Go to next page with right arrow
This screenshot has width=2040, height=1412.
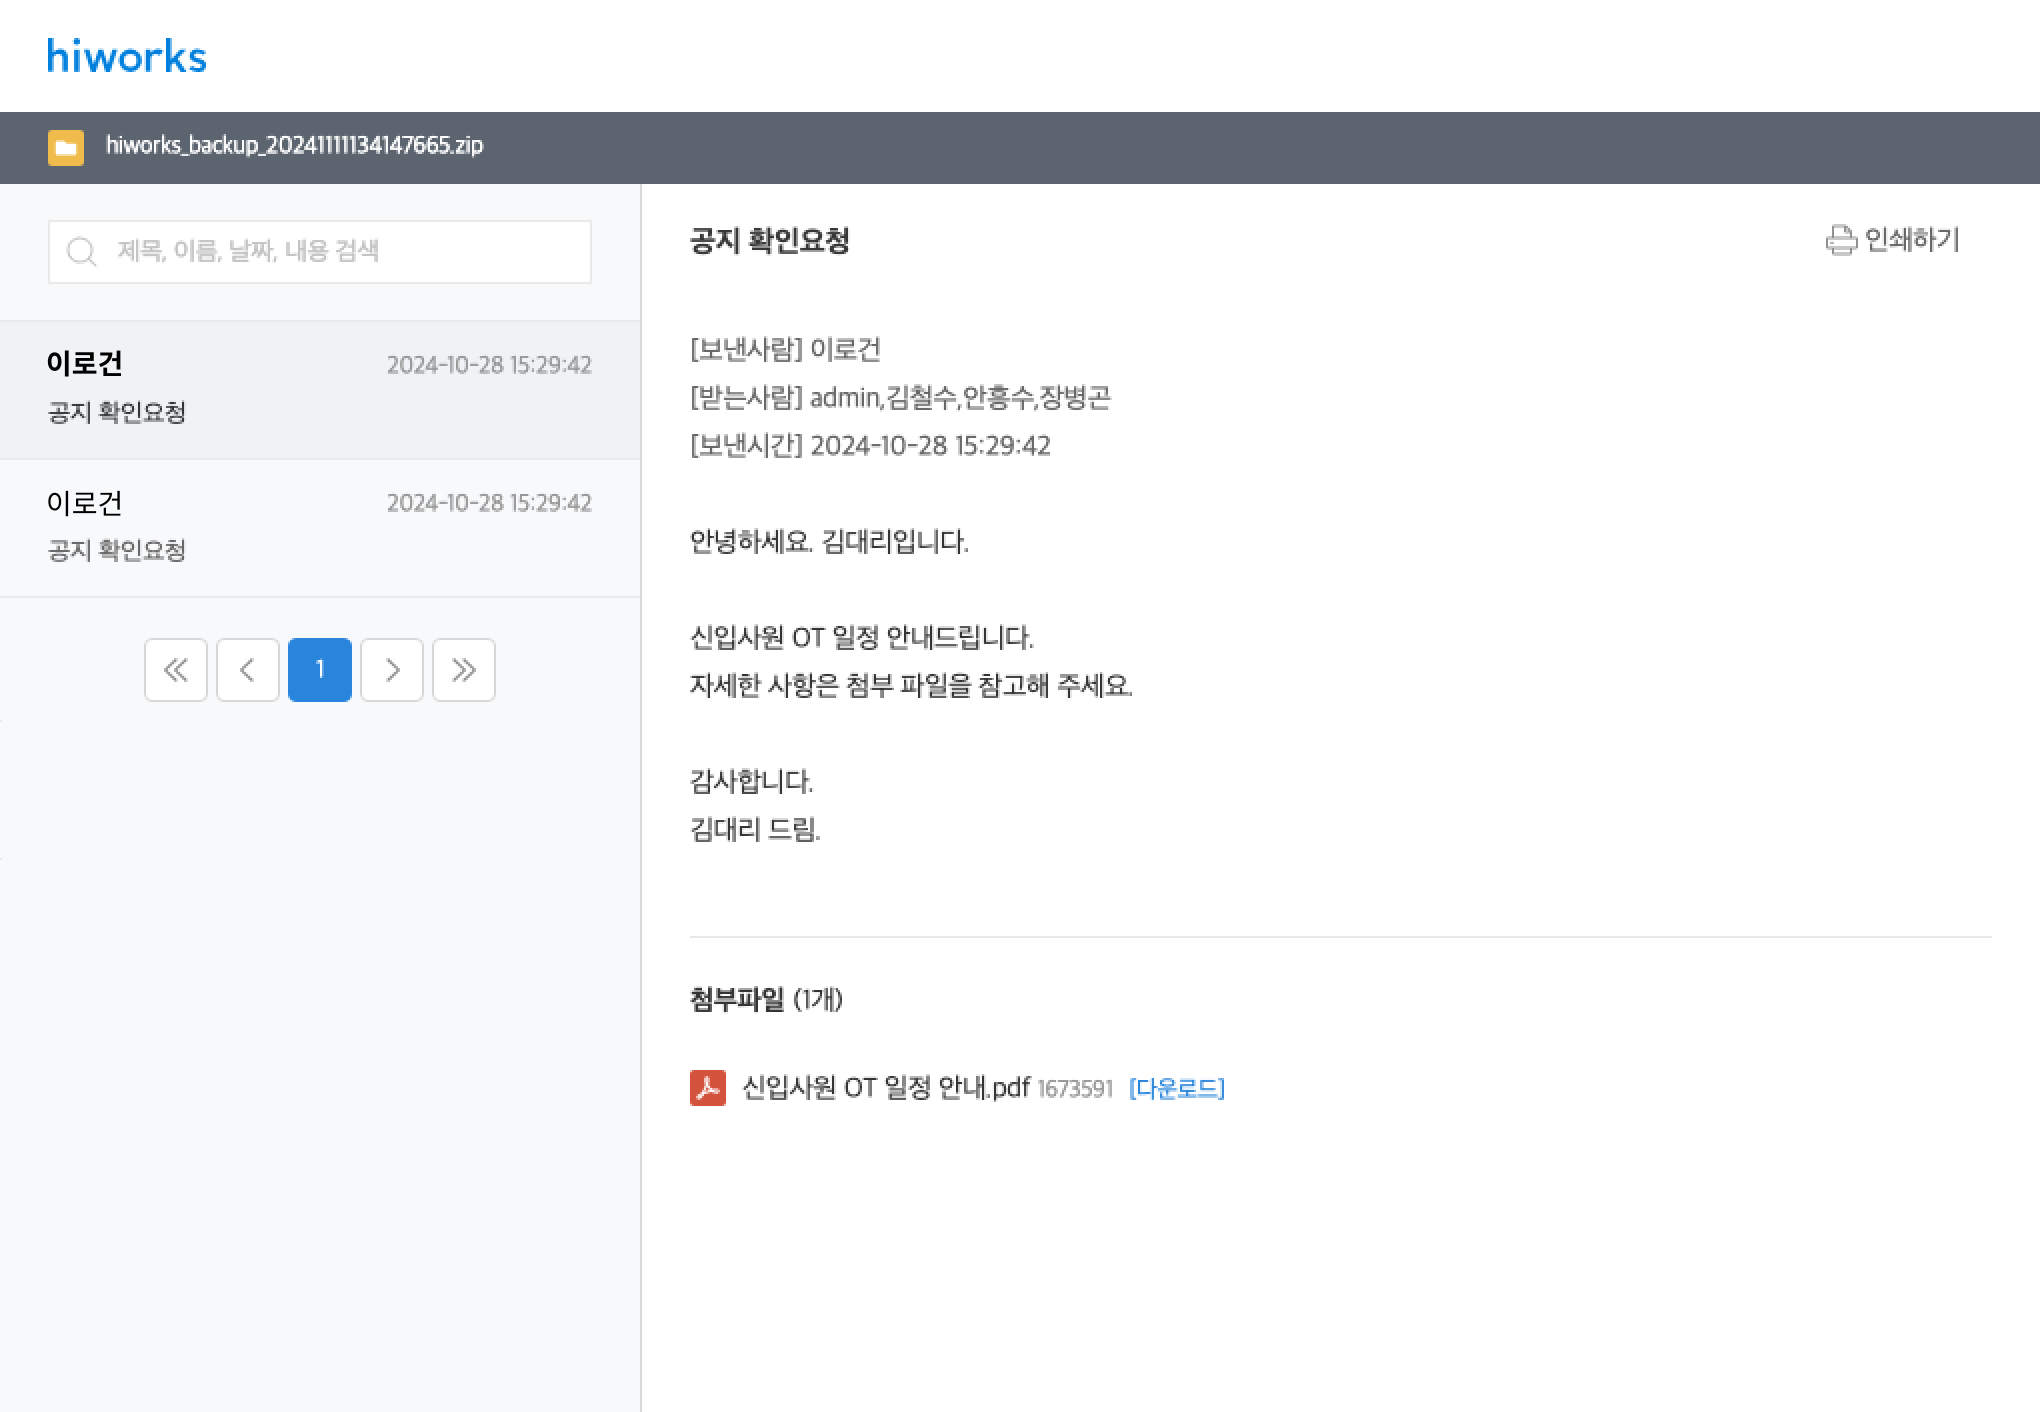[x=392, y=670]
